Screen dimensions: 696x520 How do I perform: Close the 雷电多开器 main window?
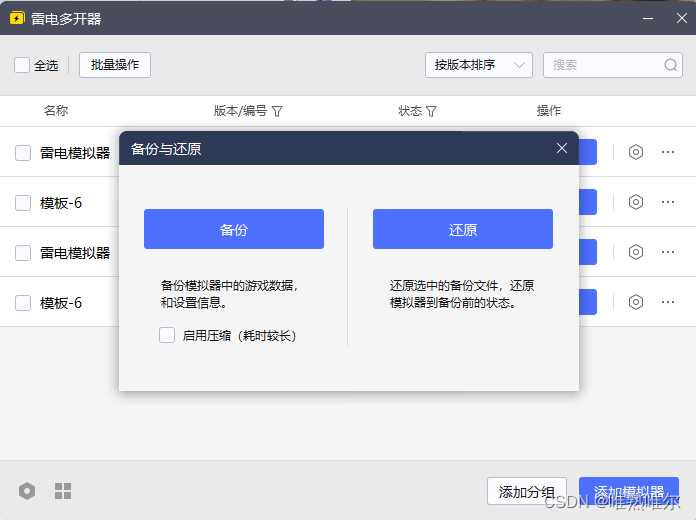682,18
